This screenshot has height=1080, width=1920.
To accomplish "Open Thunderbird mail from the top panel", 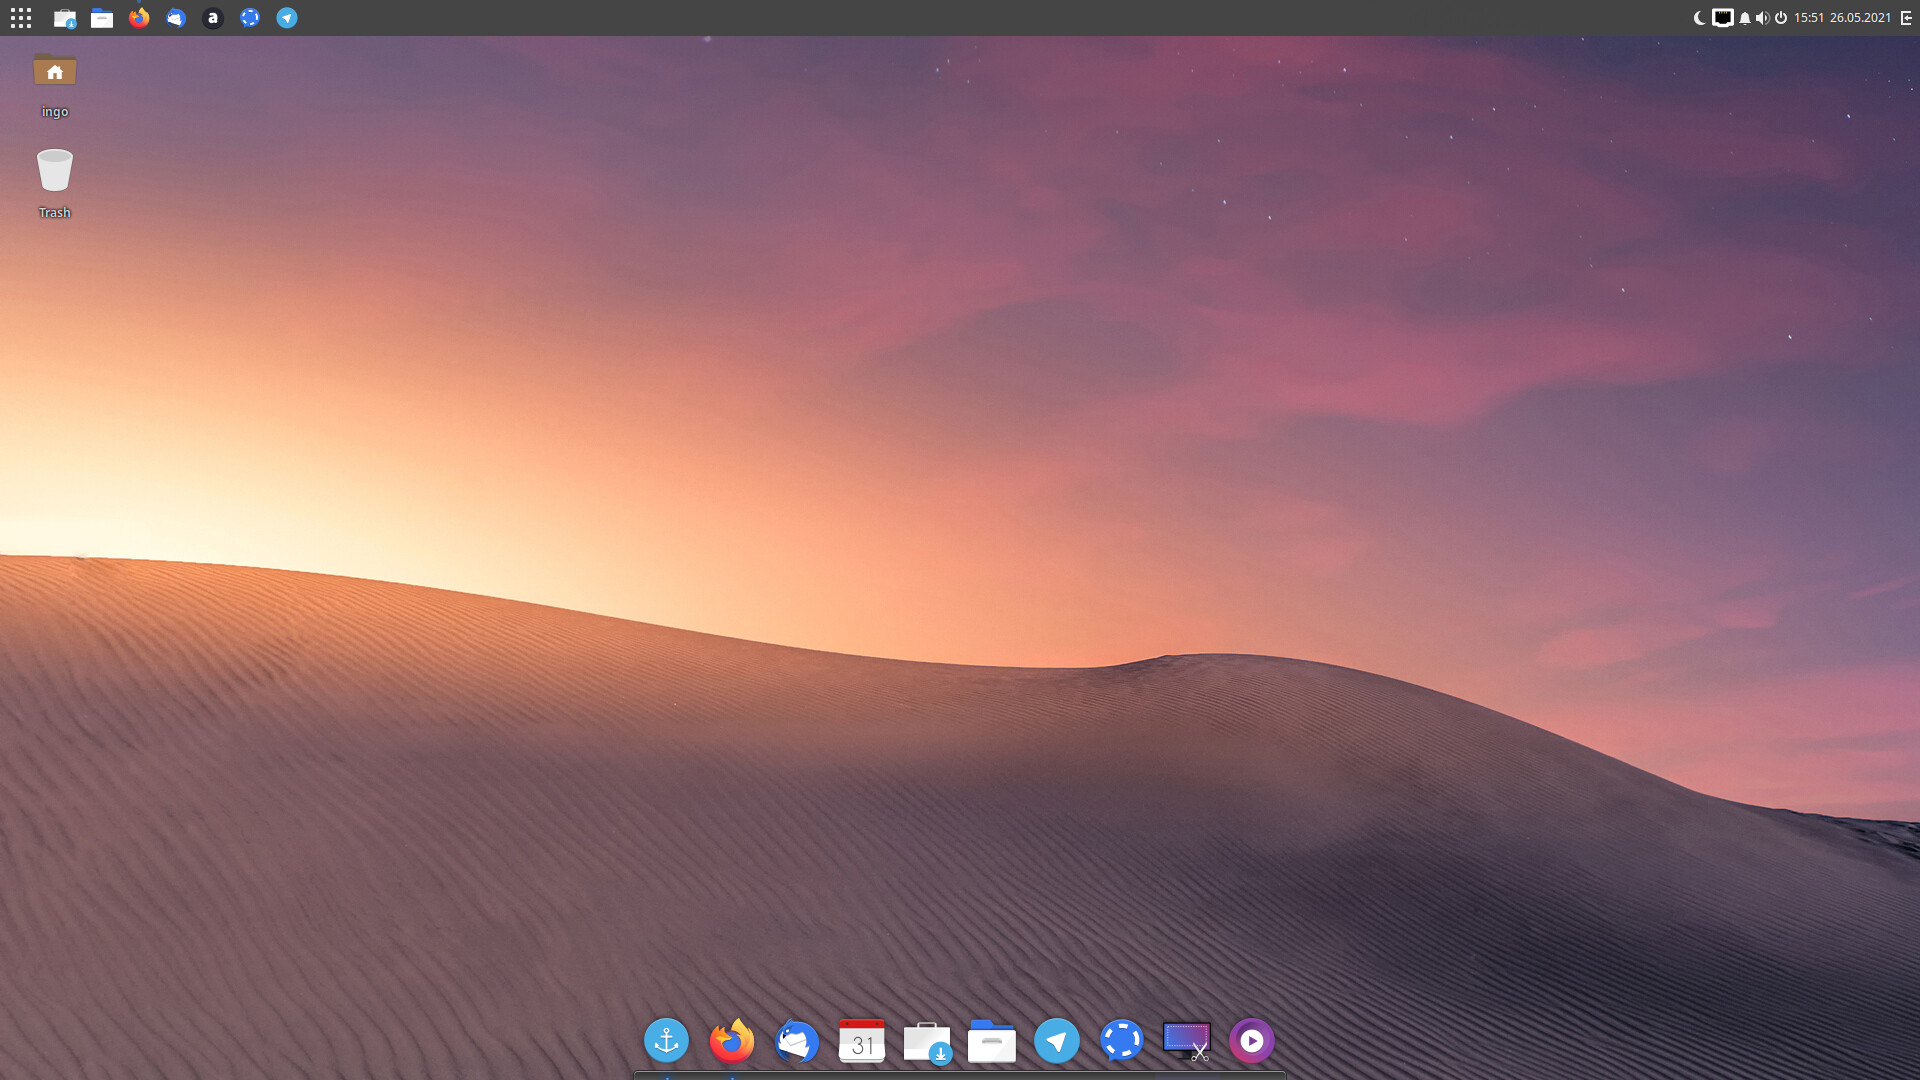I will (176, 18).
